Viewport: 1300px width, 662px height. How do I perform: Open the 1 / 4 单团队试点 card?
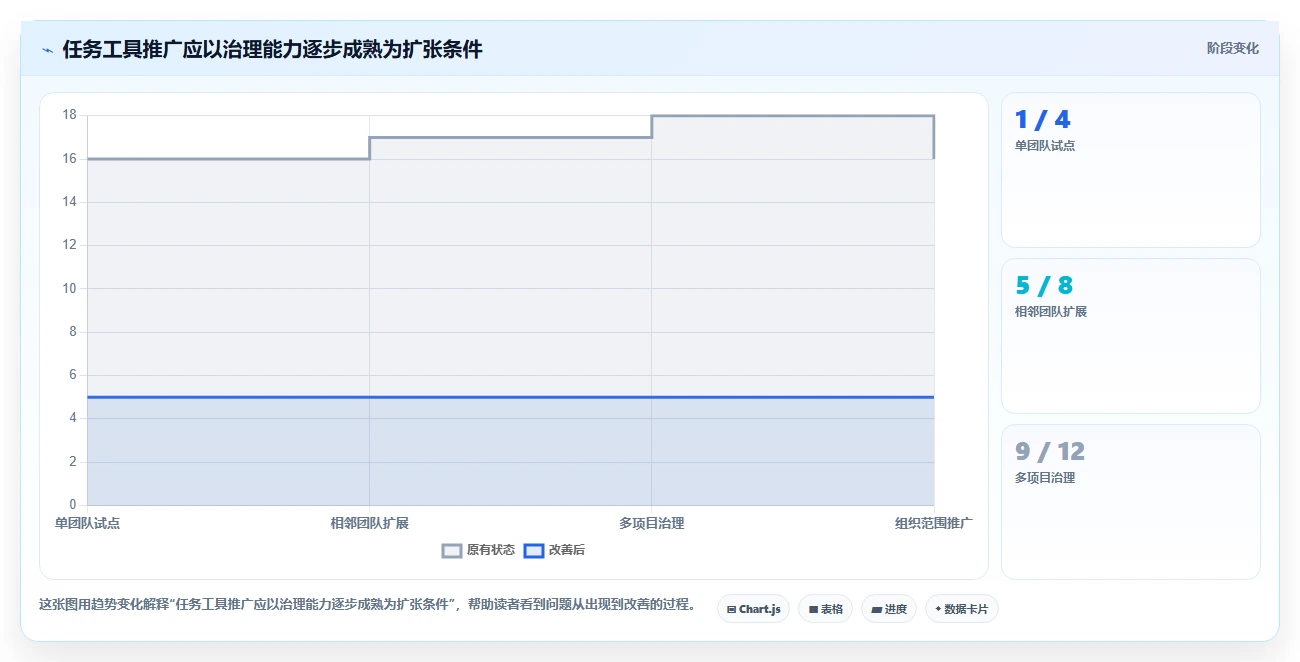pyautogui.click(x=1130, y=170)
